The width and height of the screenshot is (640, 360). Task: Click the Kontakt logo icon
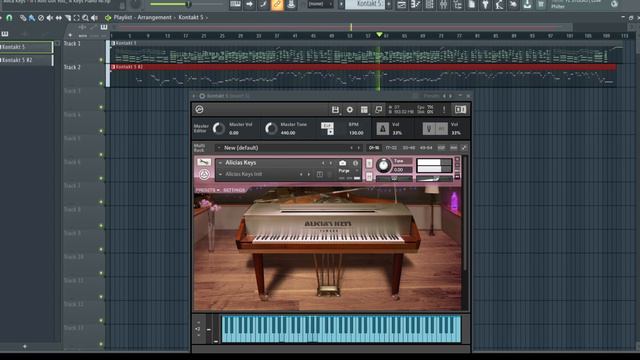[x=199, y=109]
